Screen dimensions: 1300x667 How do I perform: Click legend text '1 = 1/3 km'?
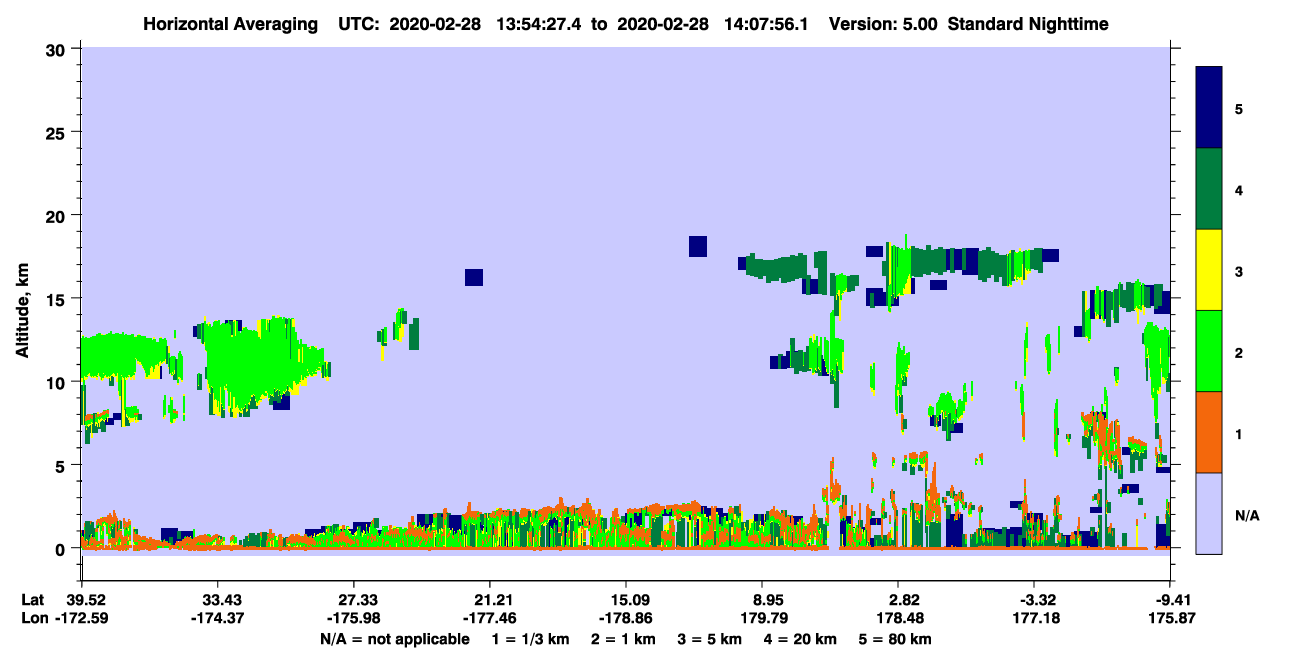pos(531,639)
